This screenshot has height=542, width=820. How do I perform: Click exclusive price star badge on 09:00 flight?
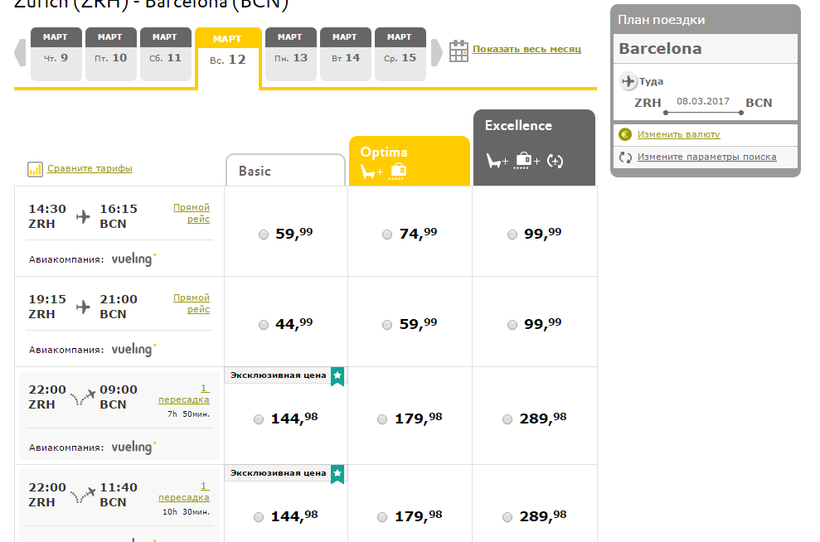coord(337,376)
